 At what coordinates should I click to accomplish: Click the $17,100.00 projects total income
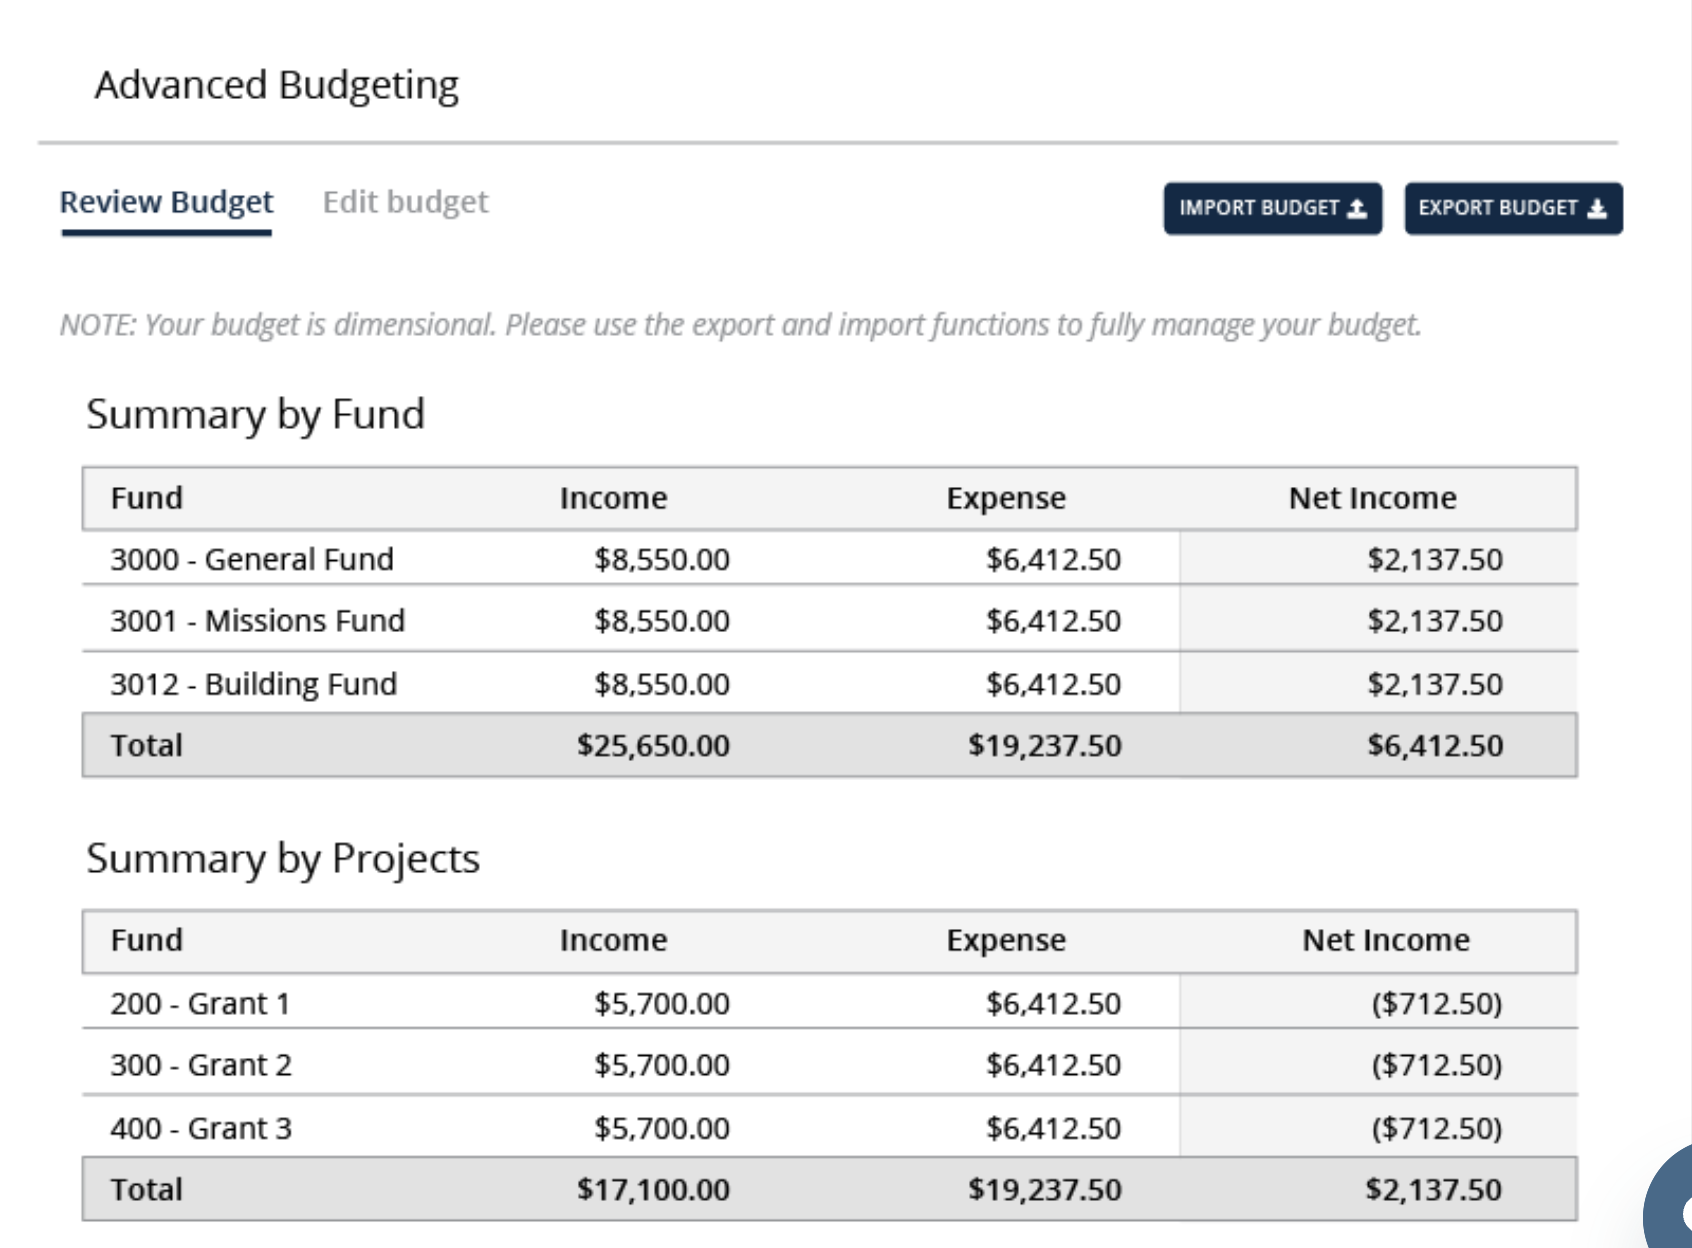click(653, 1190)
